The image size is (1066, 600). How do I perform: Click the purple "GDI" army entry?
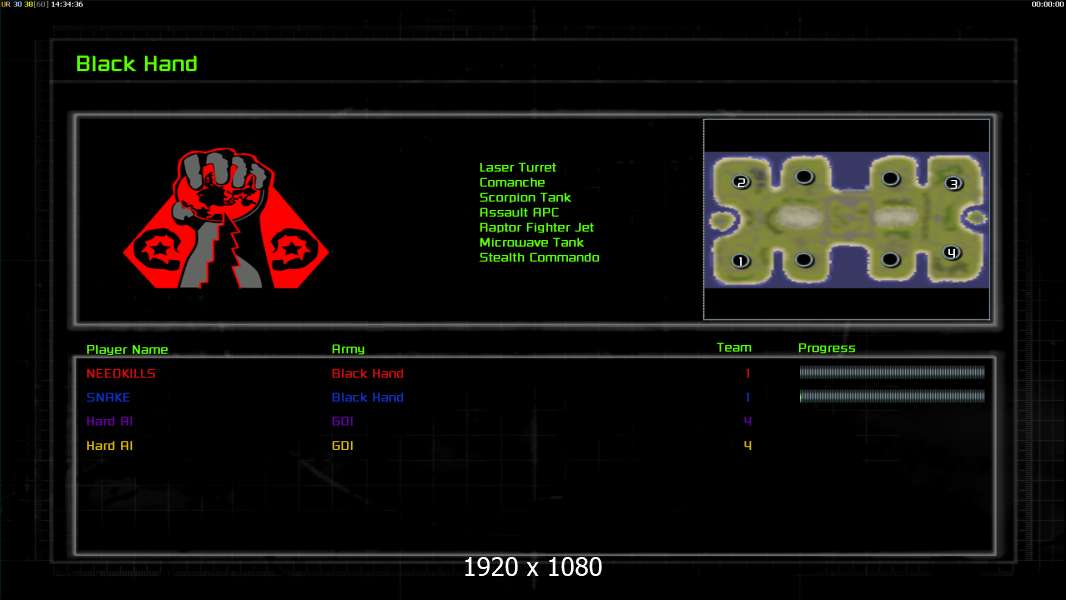(342, 421)
